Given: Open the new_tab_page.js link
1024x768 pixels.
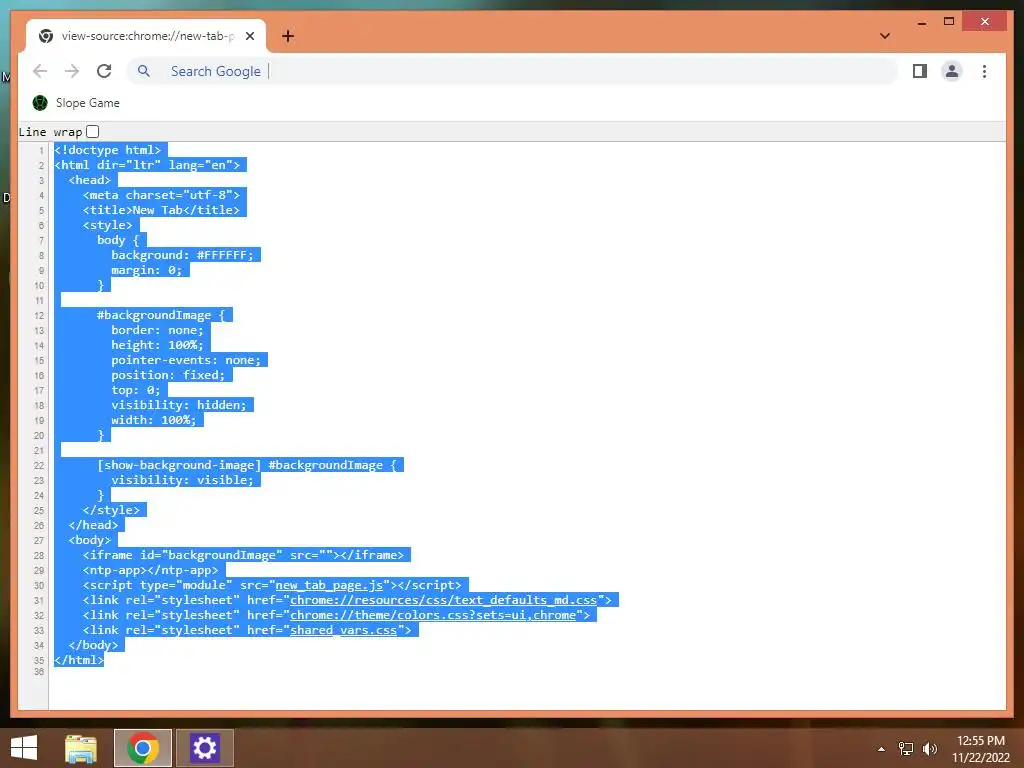Looking at the screenshot, I should [x=329, y=585].
